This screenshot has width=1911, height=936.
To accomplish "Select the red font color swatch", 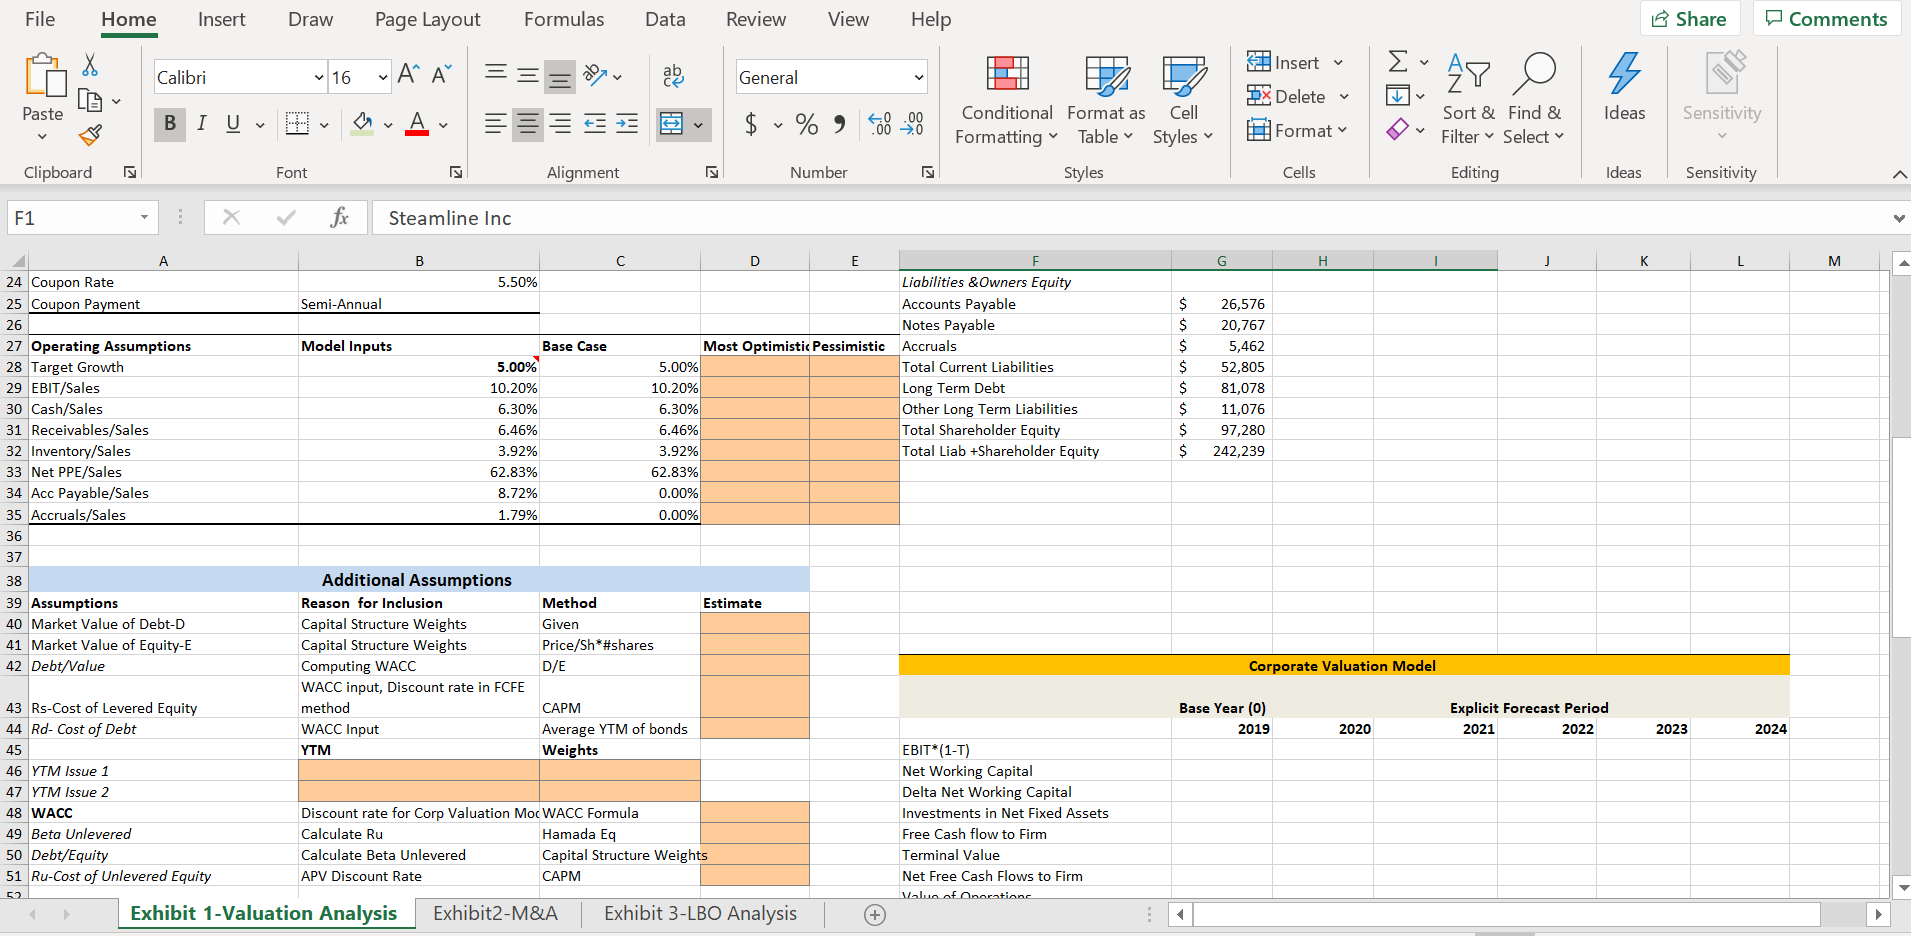I will [417, 124].
